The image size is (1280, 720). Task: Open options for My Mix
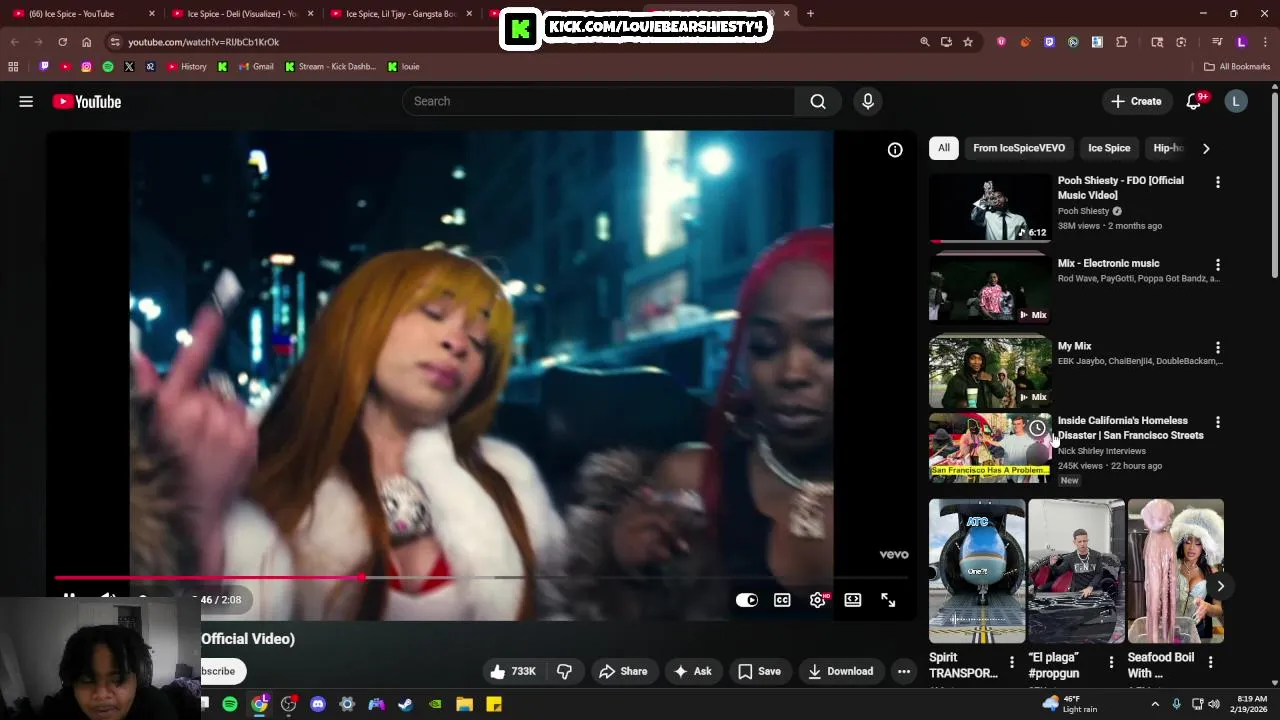[1218, 347]
